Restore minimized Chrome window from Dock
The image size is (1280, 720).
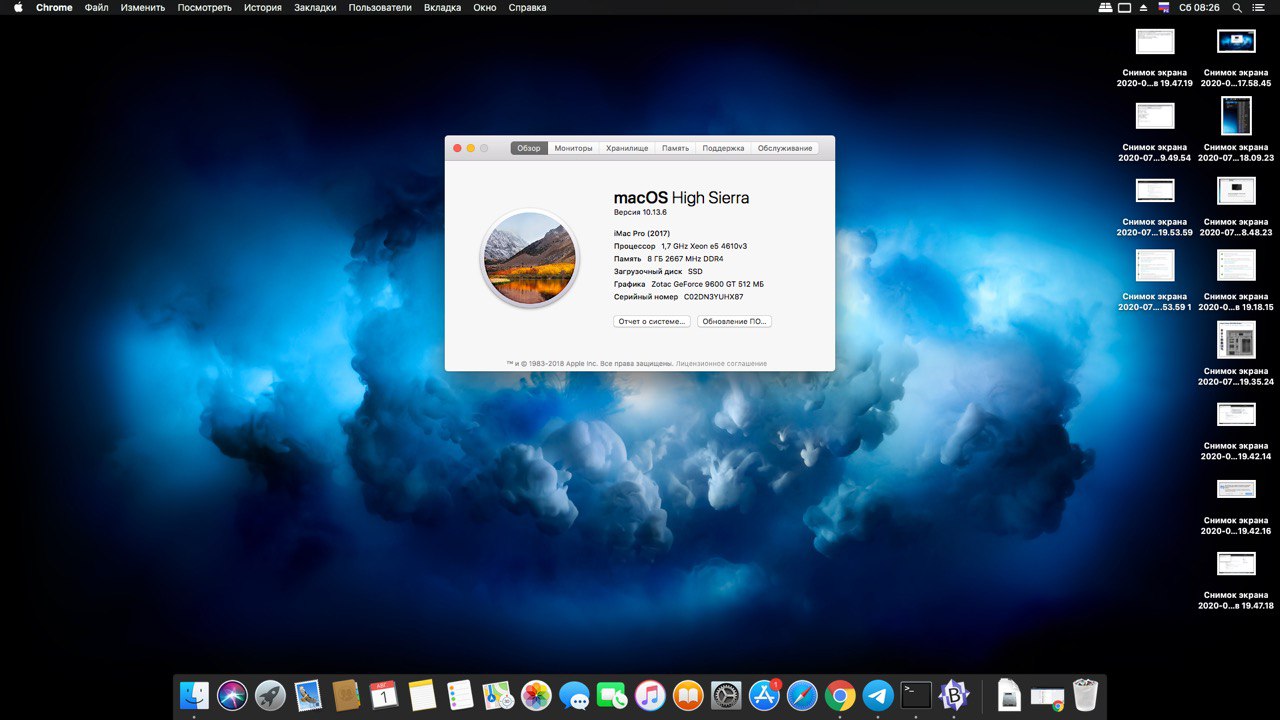(x=1047, y=696)
